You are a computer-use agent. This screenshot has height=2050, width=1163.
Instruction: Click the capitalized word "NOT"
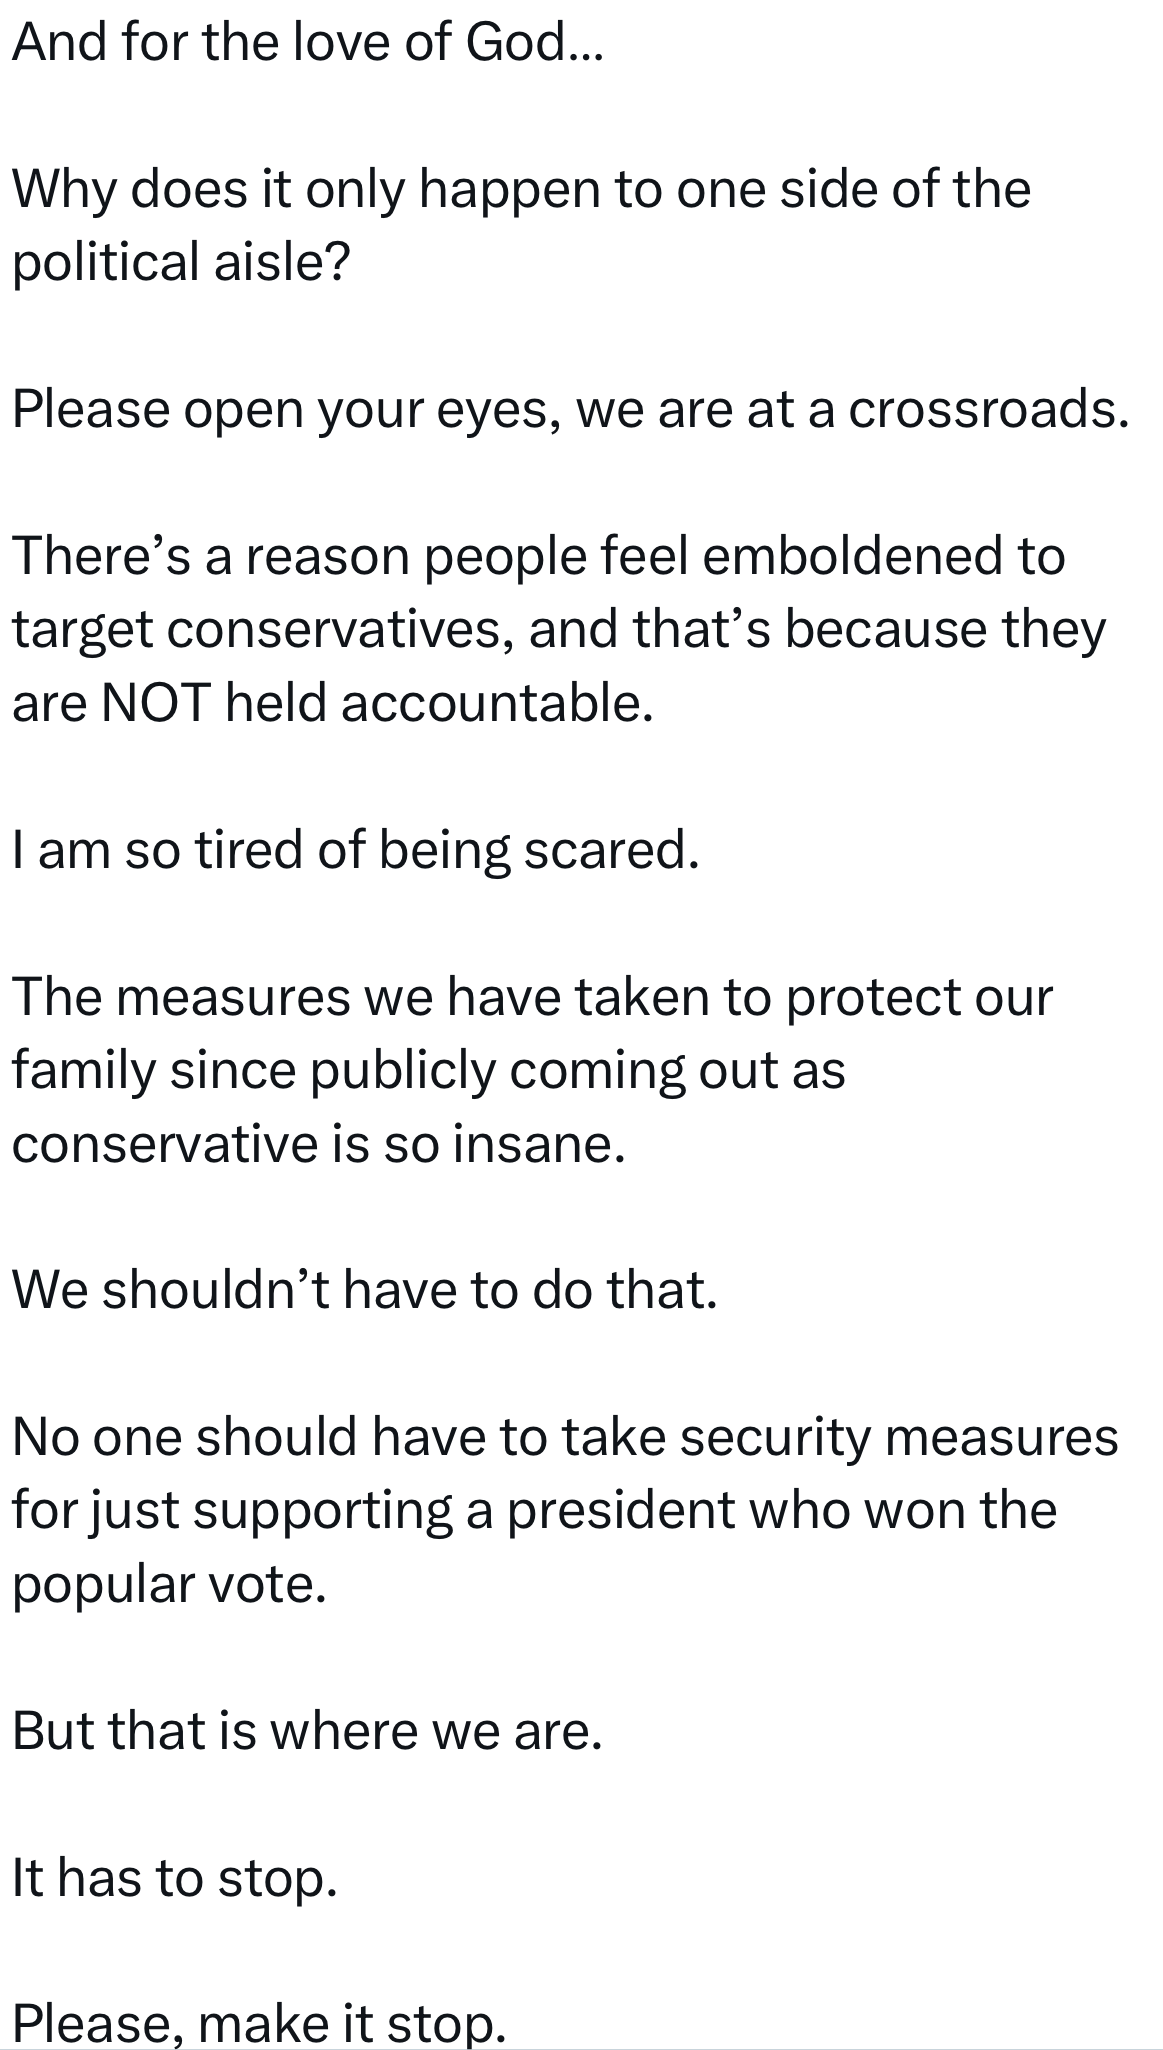pos(155,704)
